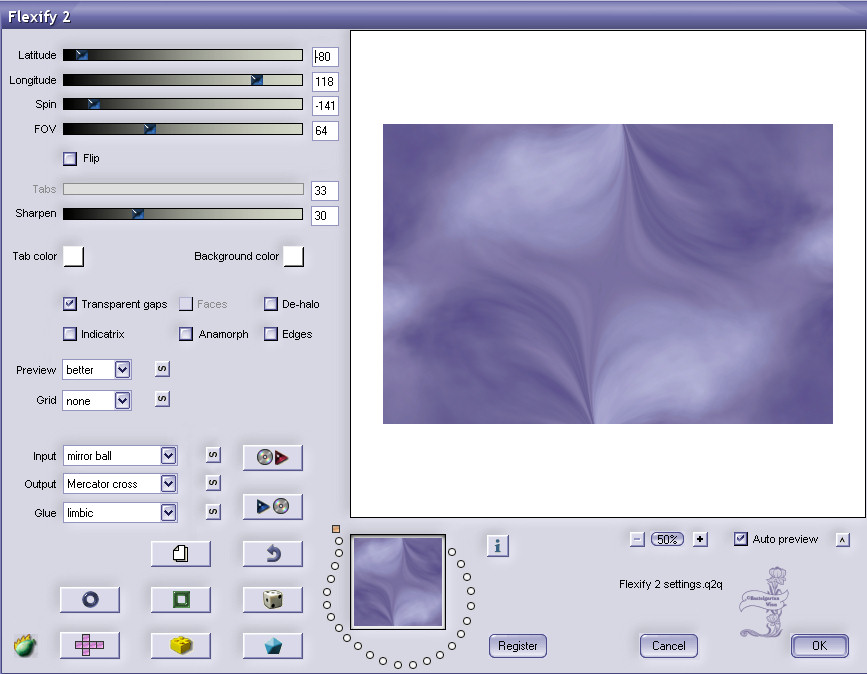Click the pink cross layout button
867x674 pixels.
pyautogui.click(x=90, y=645)
